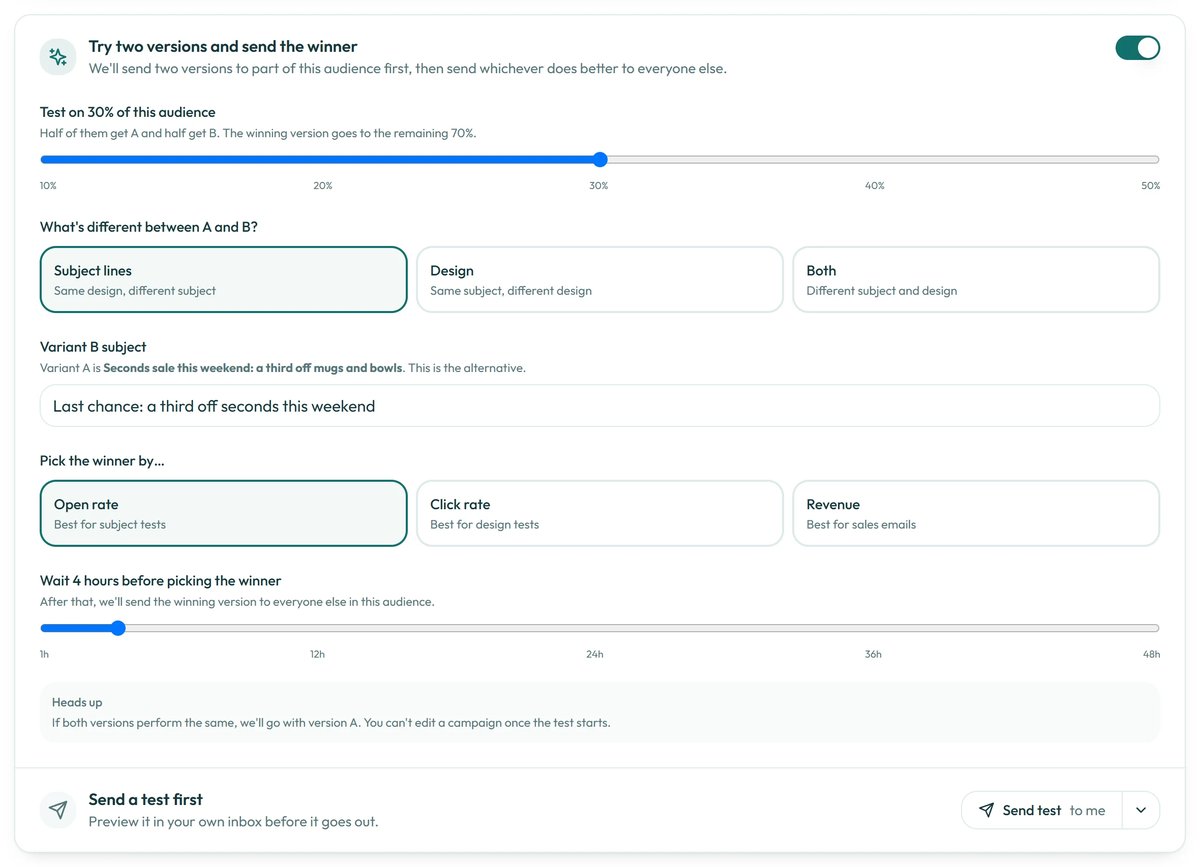Click the plane icon inside Send test button

tap(986, 810)
